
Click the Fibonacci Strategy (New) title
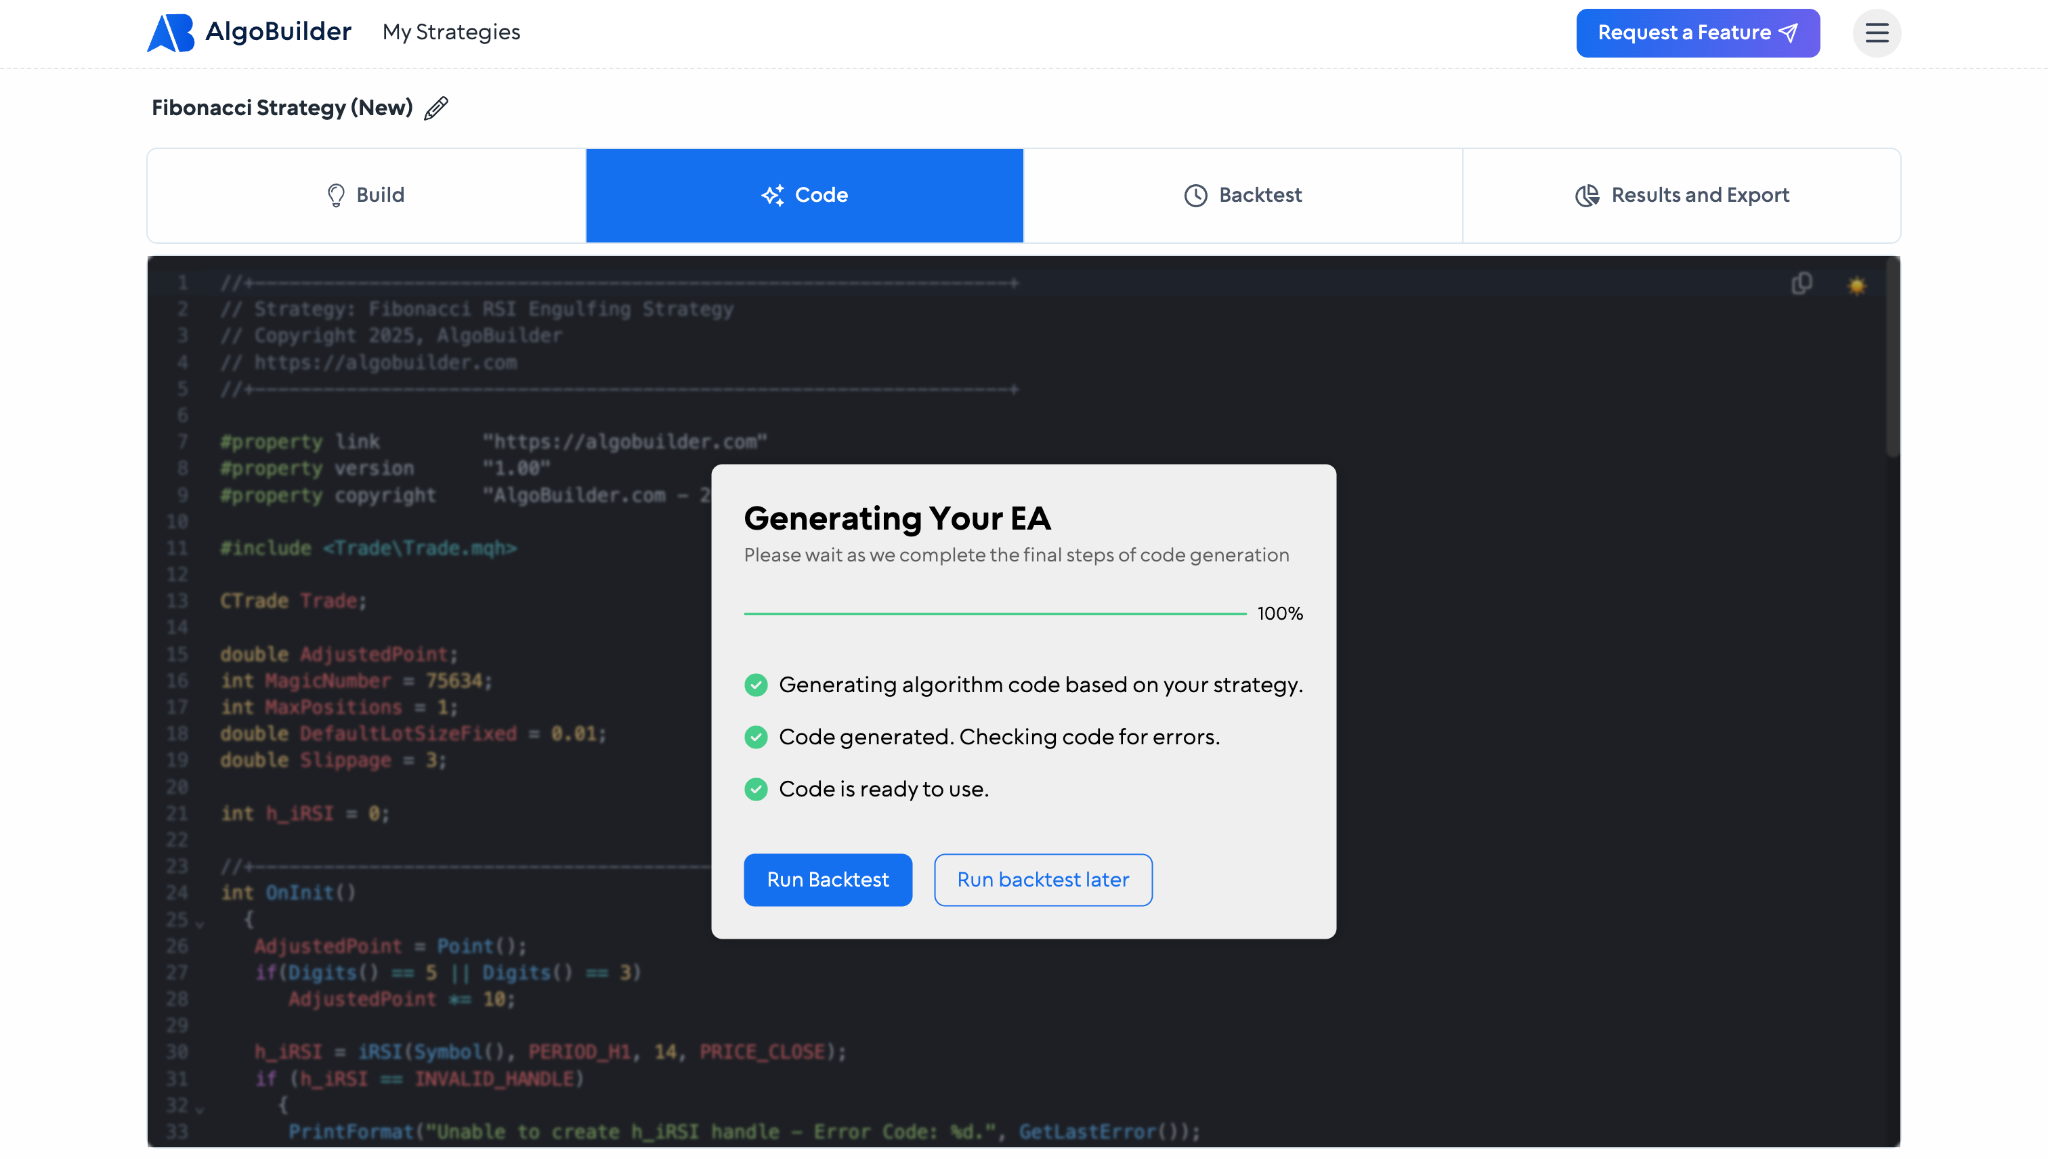282,108
